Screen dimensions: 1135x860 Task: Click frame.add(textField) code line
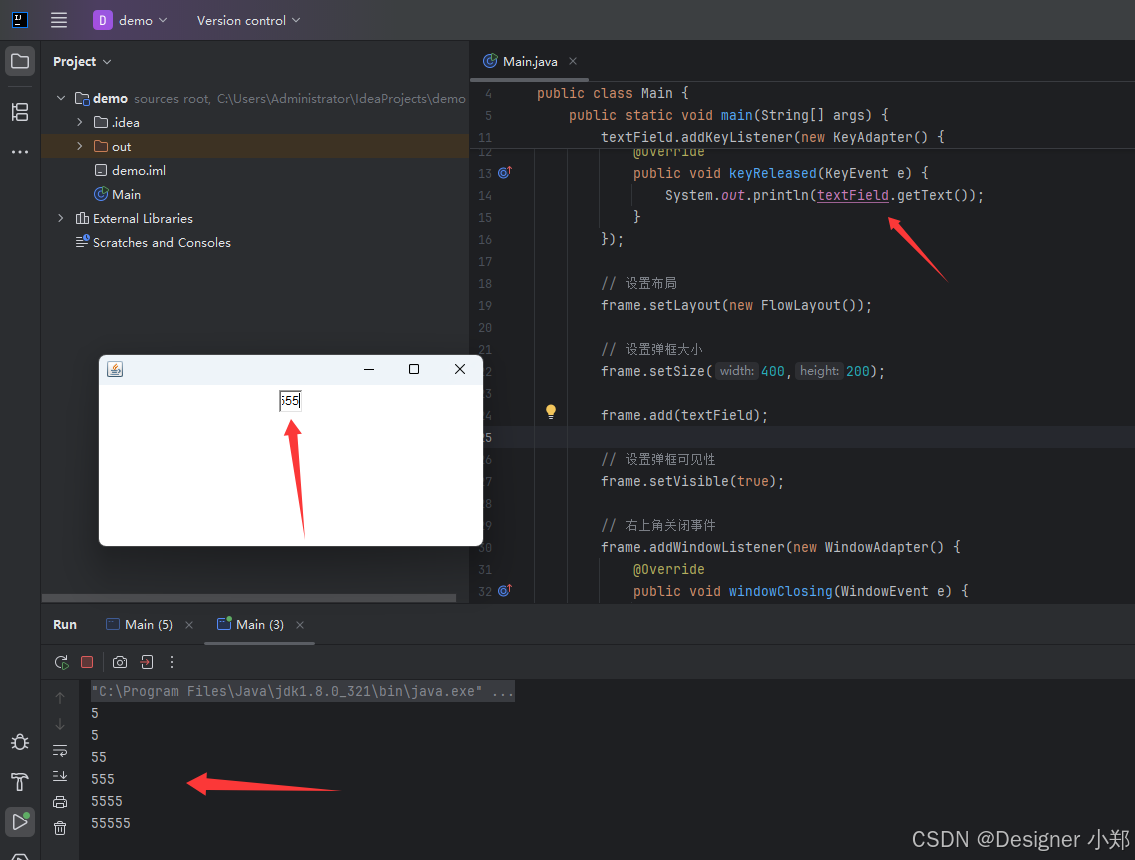[x=684, y=415]
